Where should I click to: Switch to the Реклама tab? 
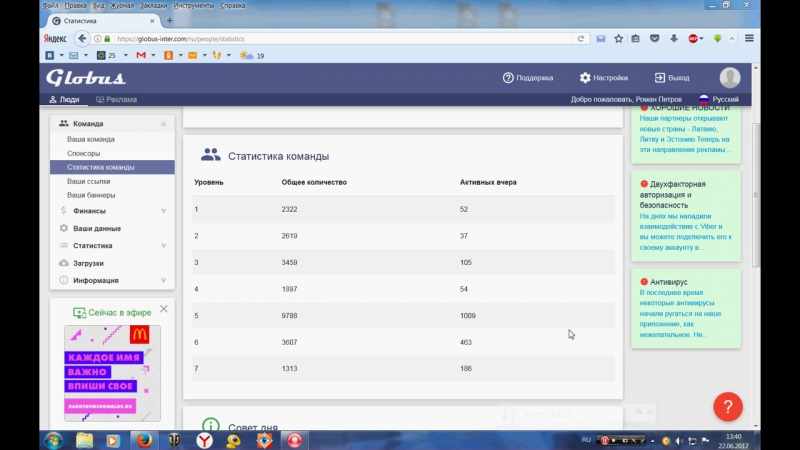(116, 99)
